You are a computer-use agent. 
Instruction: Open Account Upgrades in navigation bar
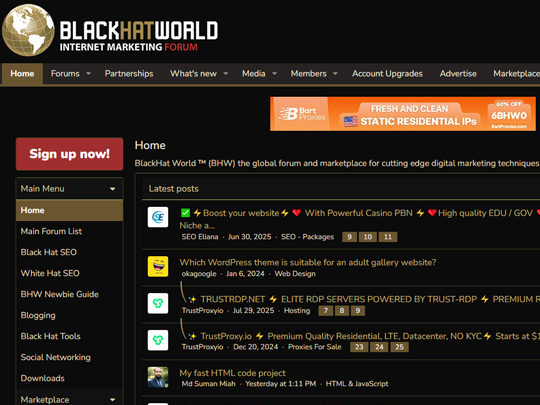387,73
